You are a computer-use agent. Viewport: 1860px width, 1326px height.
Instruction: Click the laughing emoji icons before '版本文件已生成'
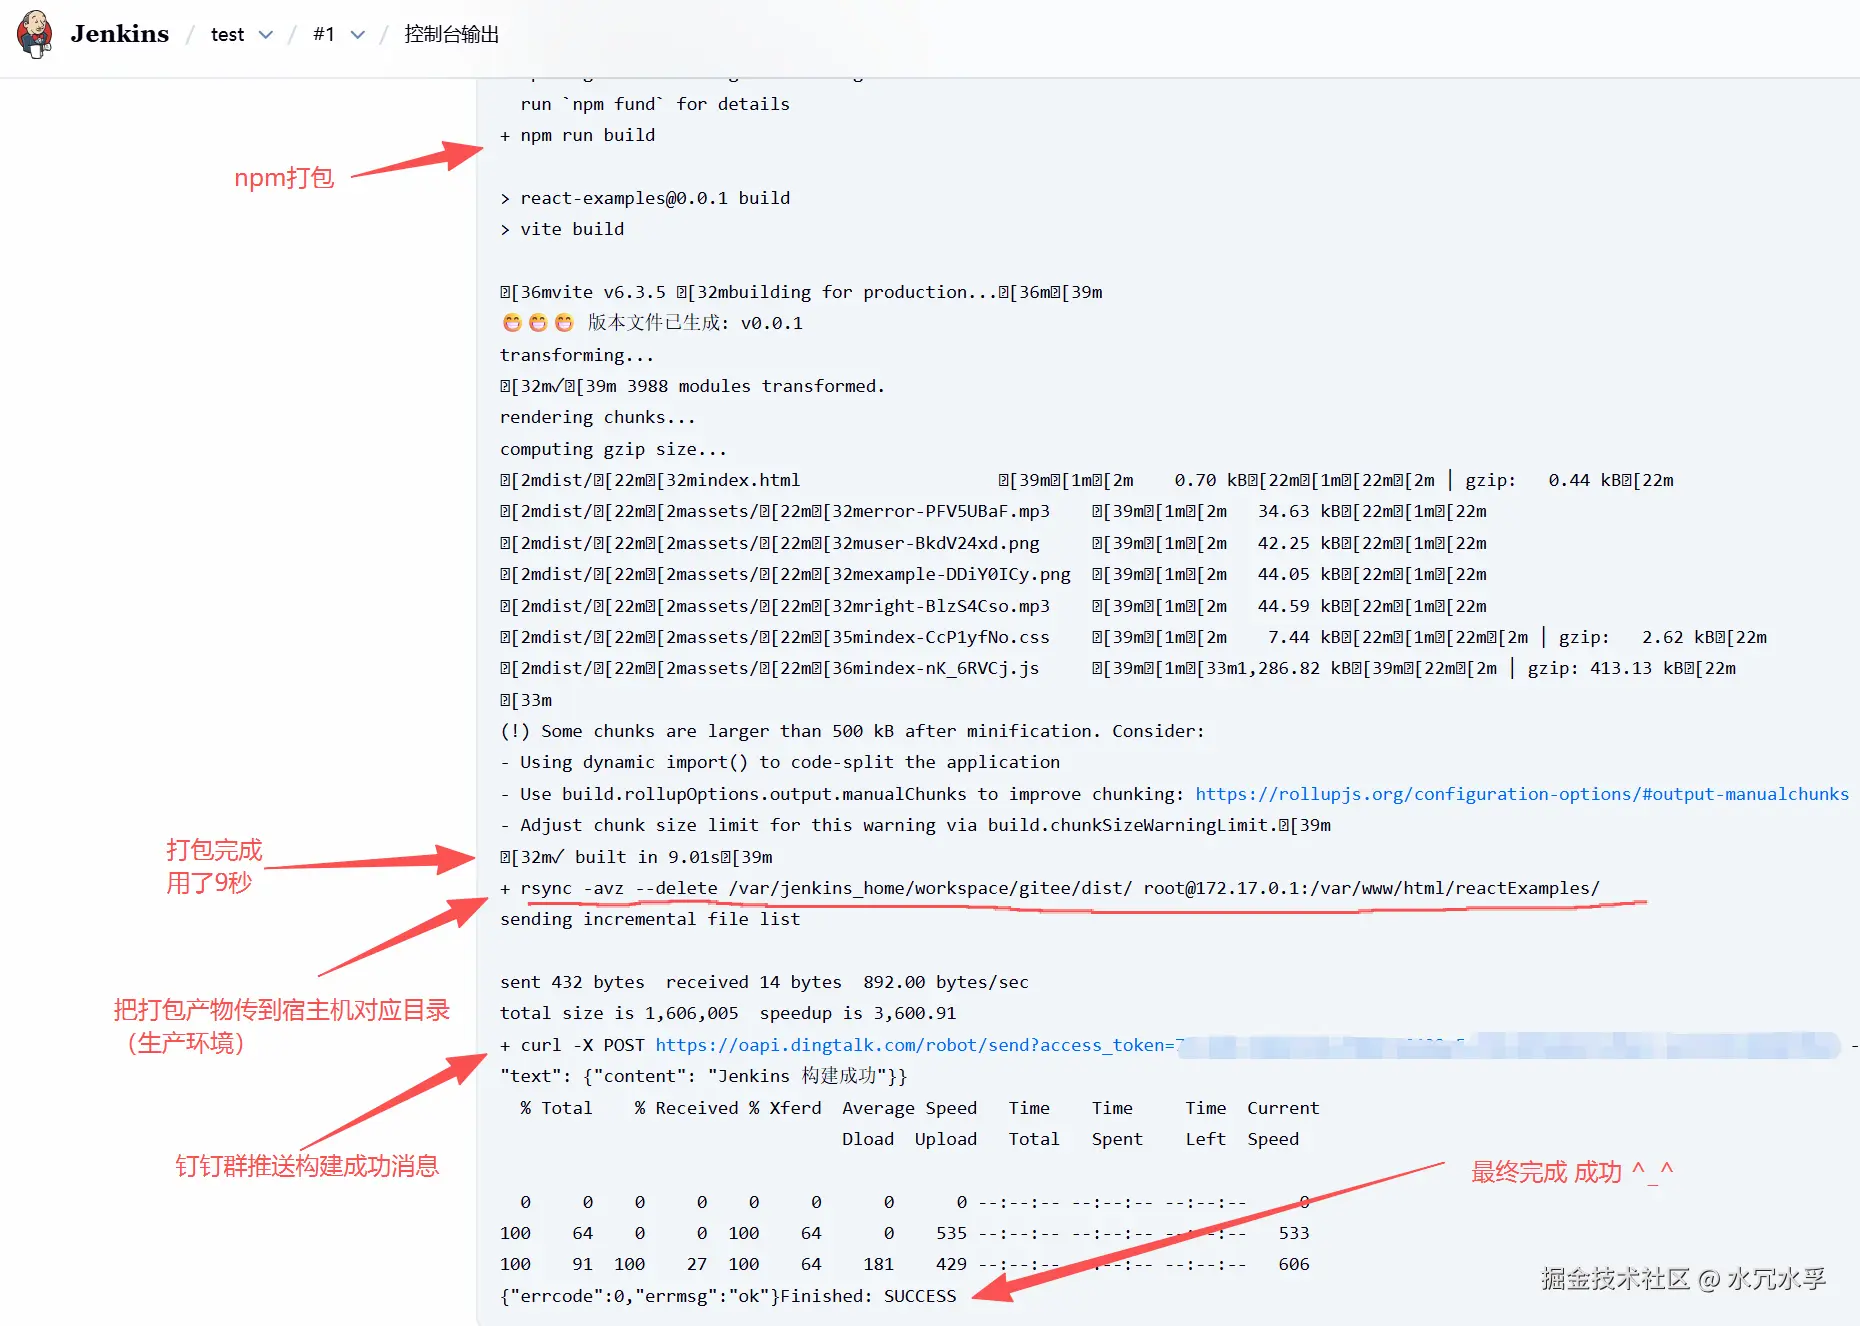click(538, 323)
